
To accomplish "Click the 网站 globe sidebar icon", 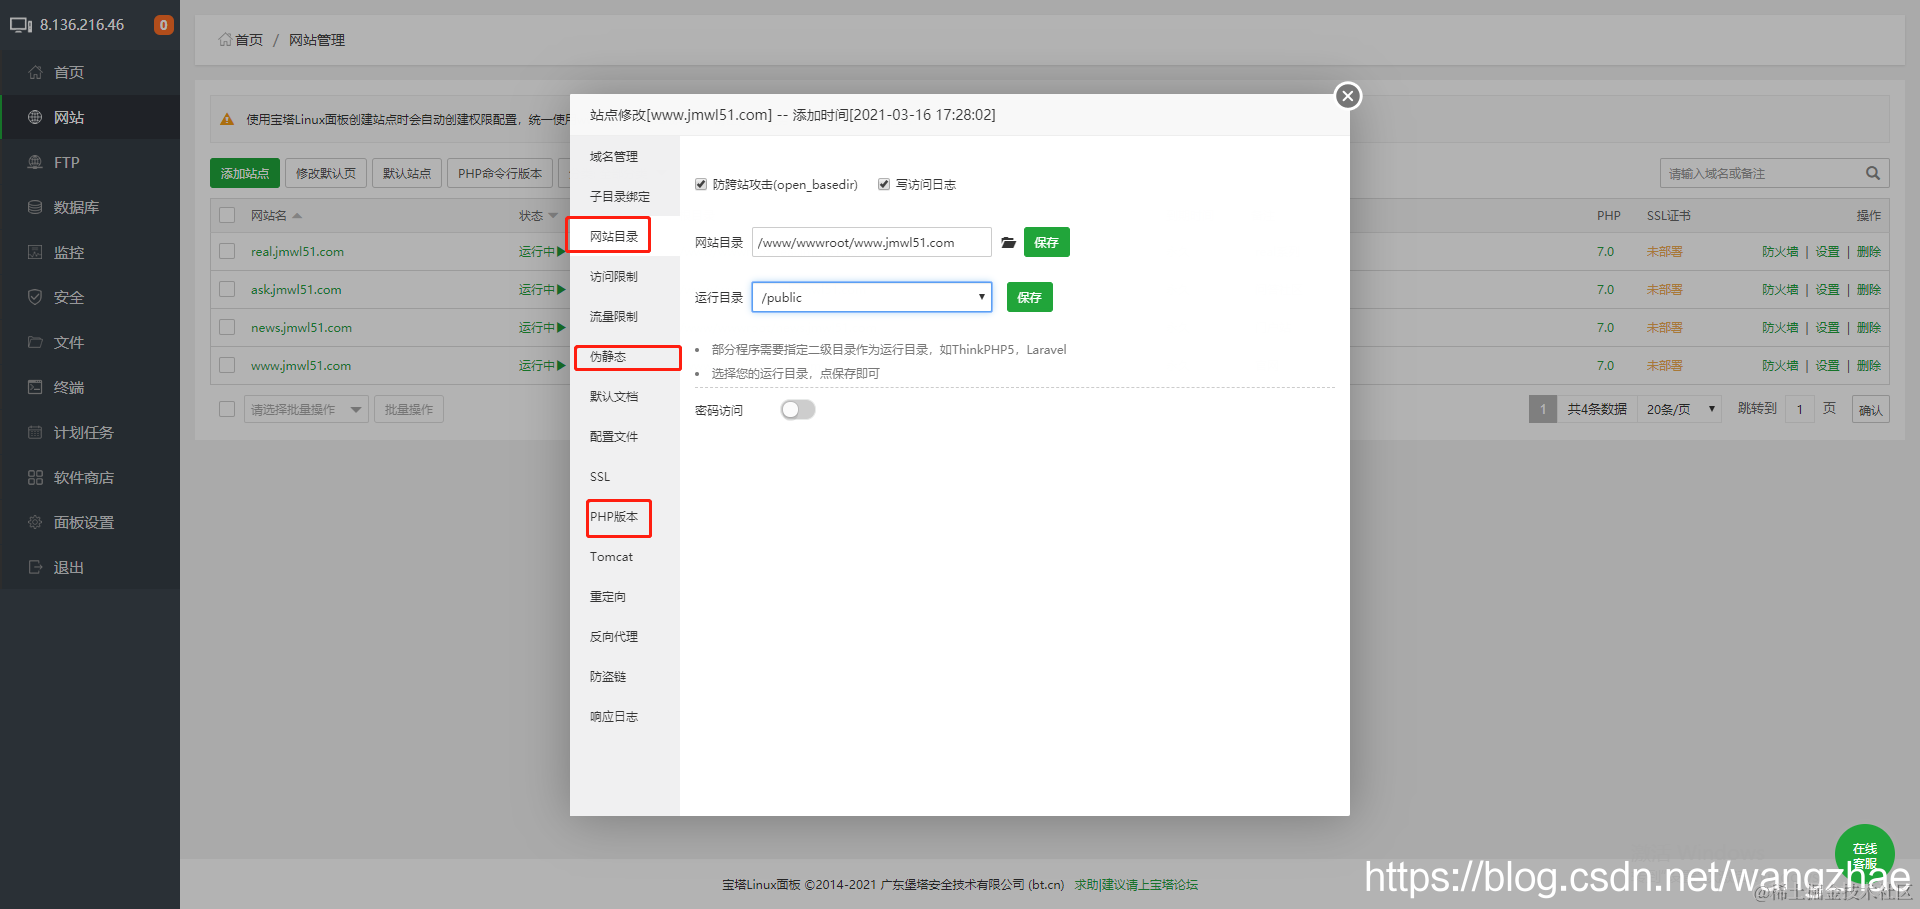I will (35, 117).
